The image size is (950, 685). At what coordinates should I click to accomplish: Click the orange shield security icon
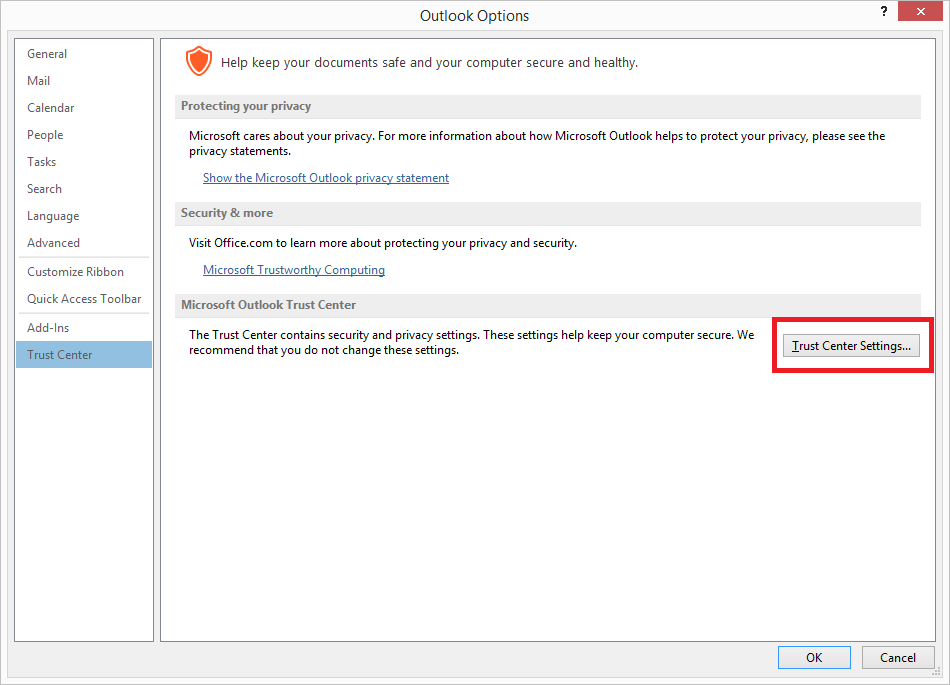tap(199, 62)
